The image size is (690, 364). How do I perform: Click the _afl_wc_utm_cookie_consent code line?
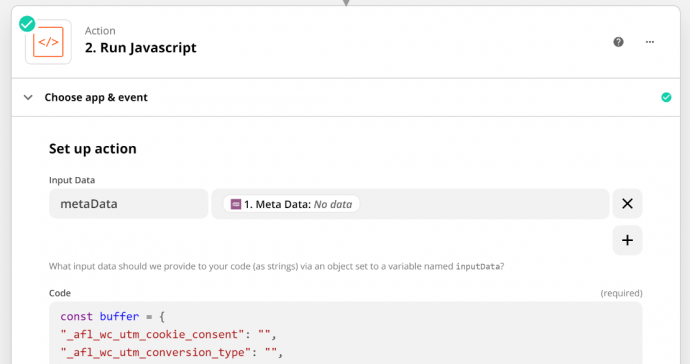tap(168, 335)
